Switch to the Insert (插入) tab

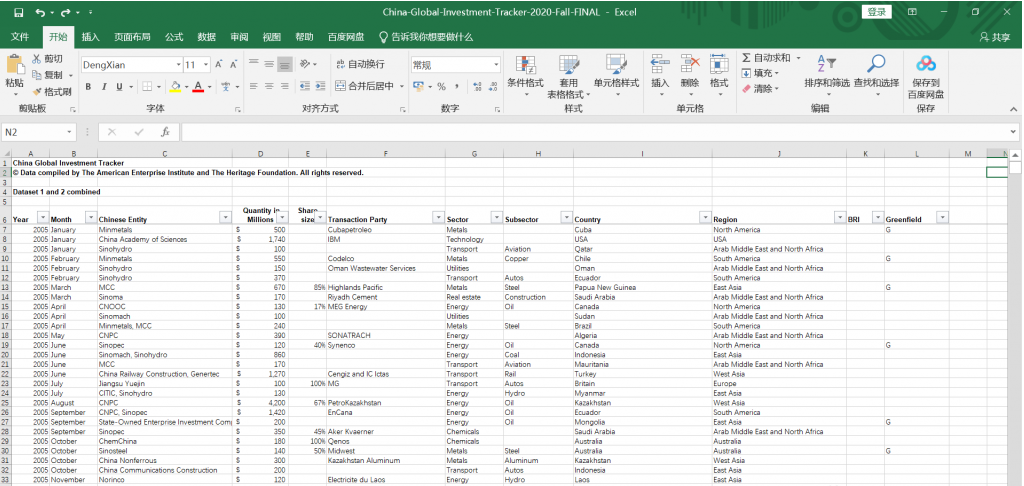pos(91,37)
